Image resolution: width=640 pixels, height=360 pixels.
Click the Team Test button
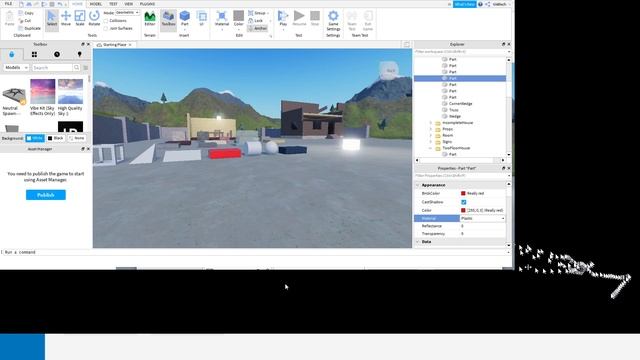tap(352, 20)
